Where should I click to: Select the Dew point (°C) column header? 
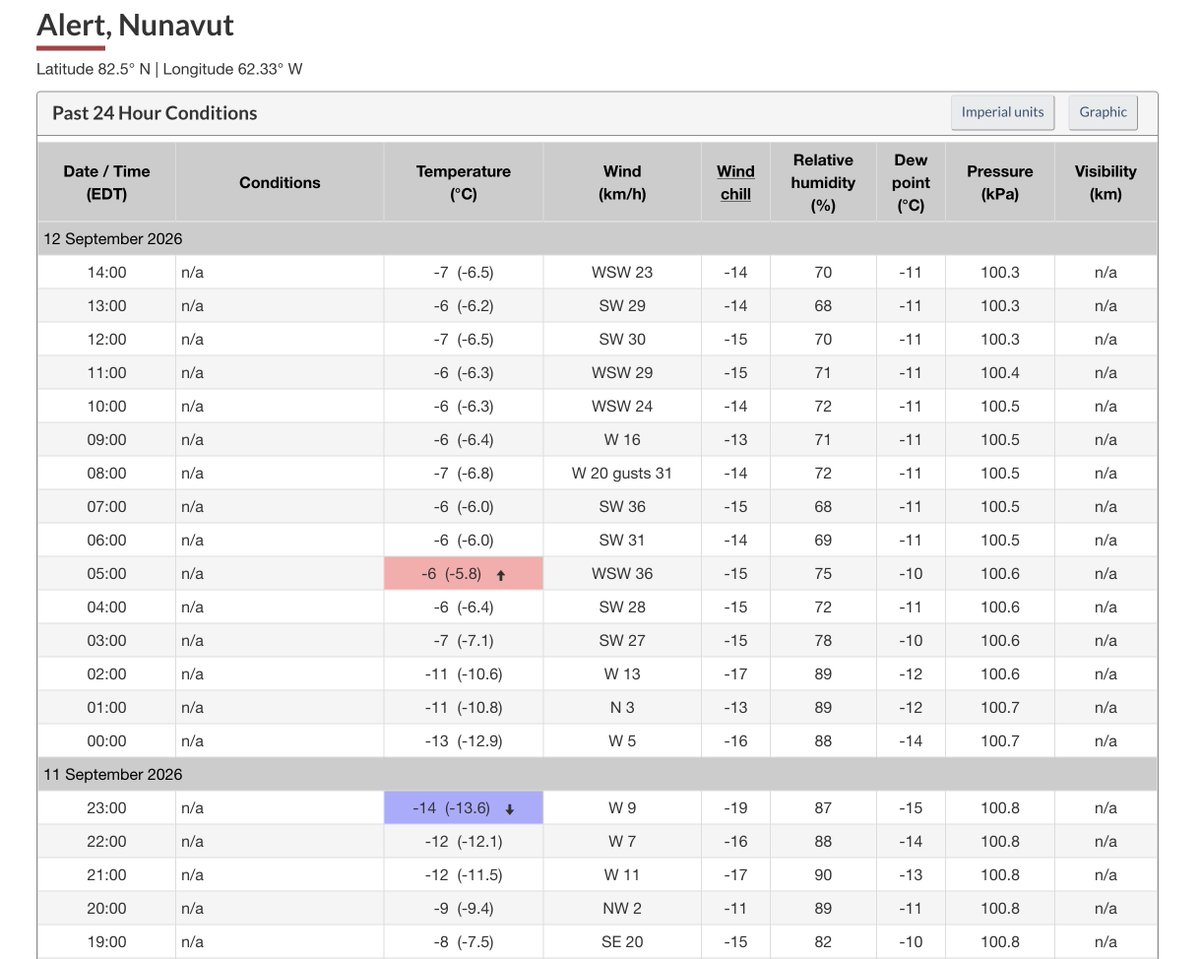pos(911,182)
